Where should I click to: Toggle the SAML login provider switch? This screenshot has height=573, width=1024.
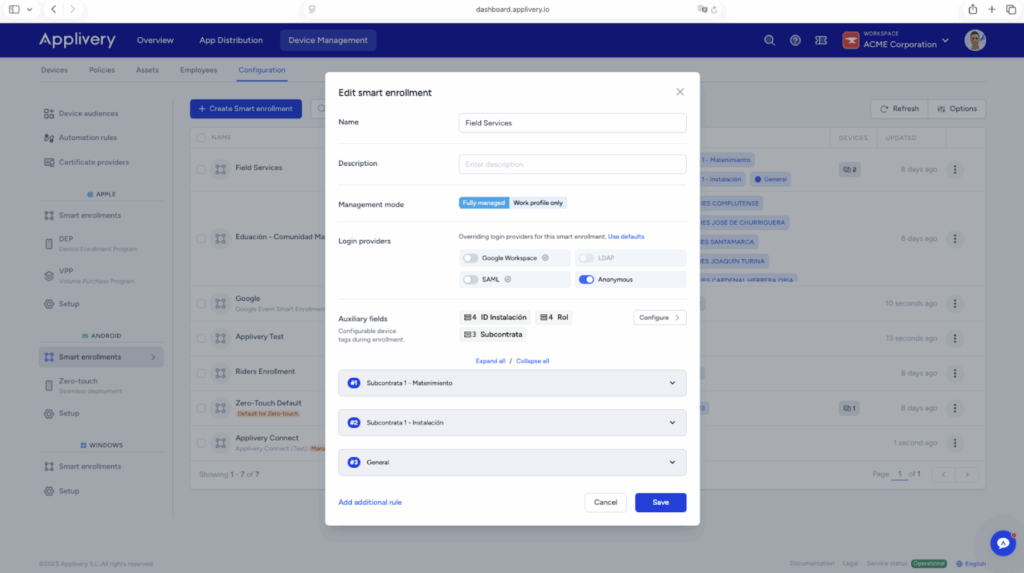(470, 280)
